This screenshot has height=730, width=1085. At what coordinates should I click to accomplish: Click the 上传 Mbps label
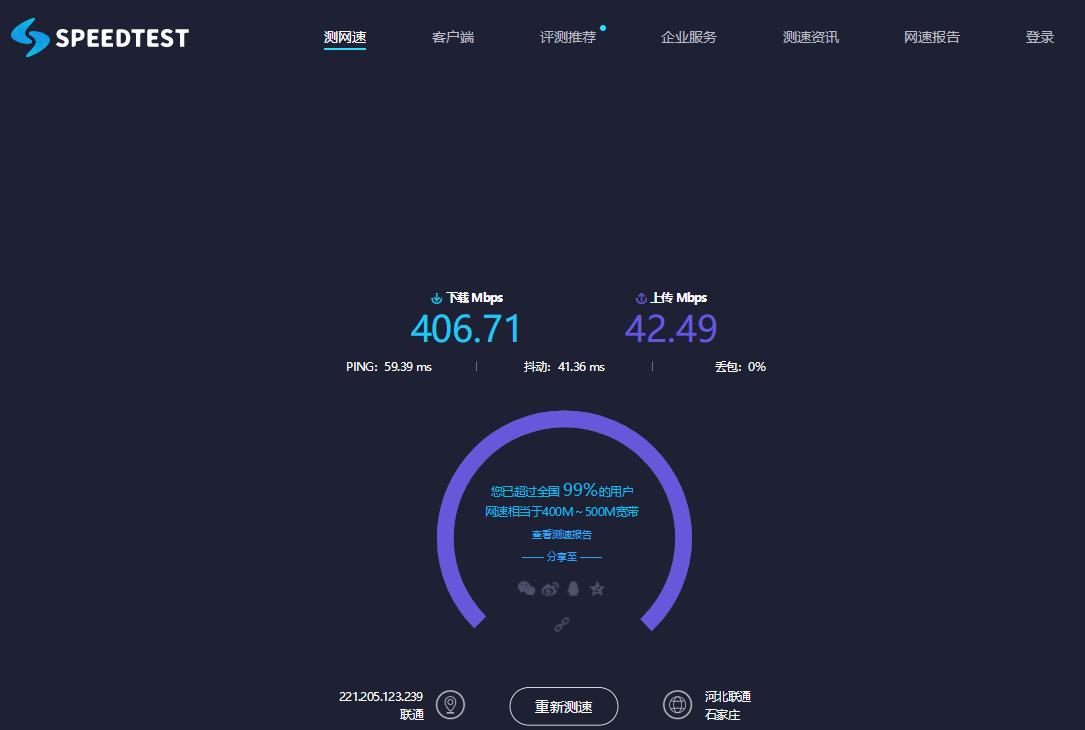click(x=679, y=298)
